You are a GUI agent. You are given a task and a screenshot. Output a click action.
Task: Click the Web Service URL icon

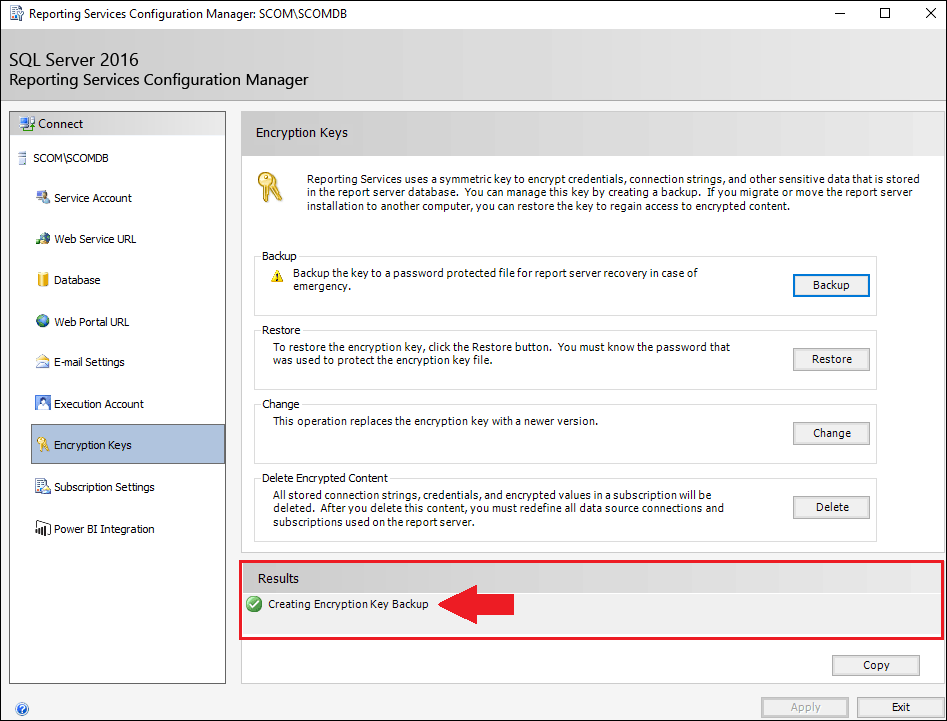42,239
